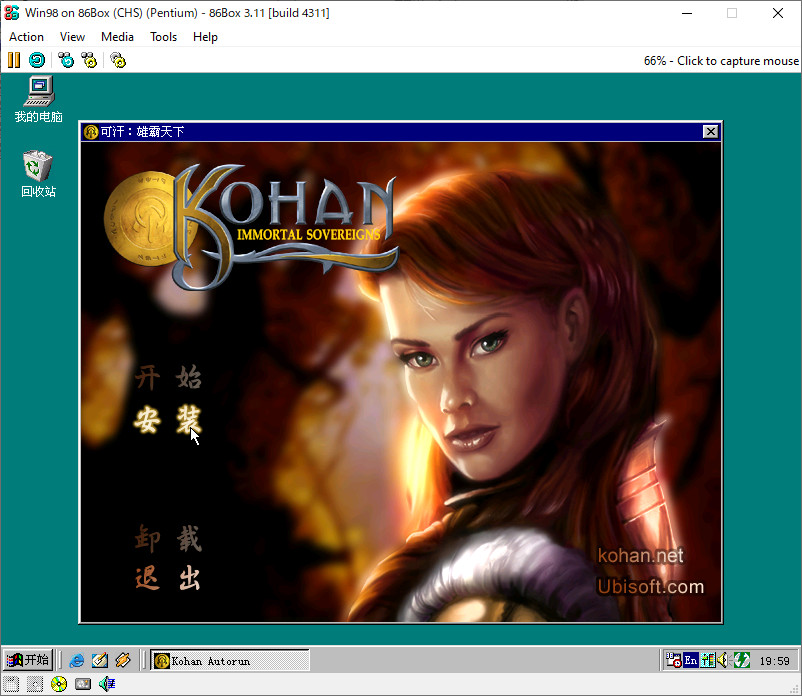Click the sound status bar icon

coord(107,684)
